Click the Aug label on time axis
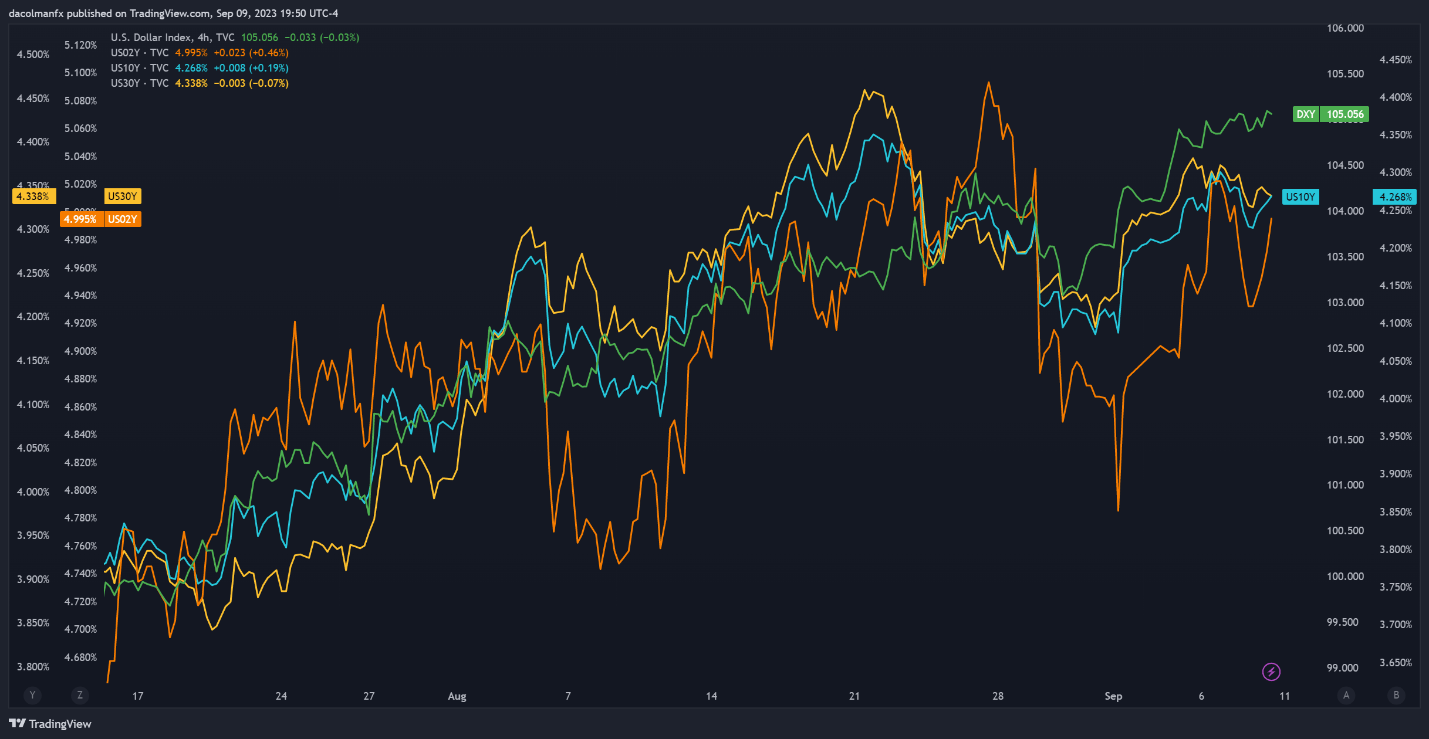The height and width of the screenshot is (739, 1429). pyautogui.click(x=457, y=696)
